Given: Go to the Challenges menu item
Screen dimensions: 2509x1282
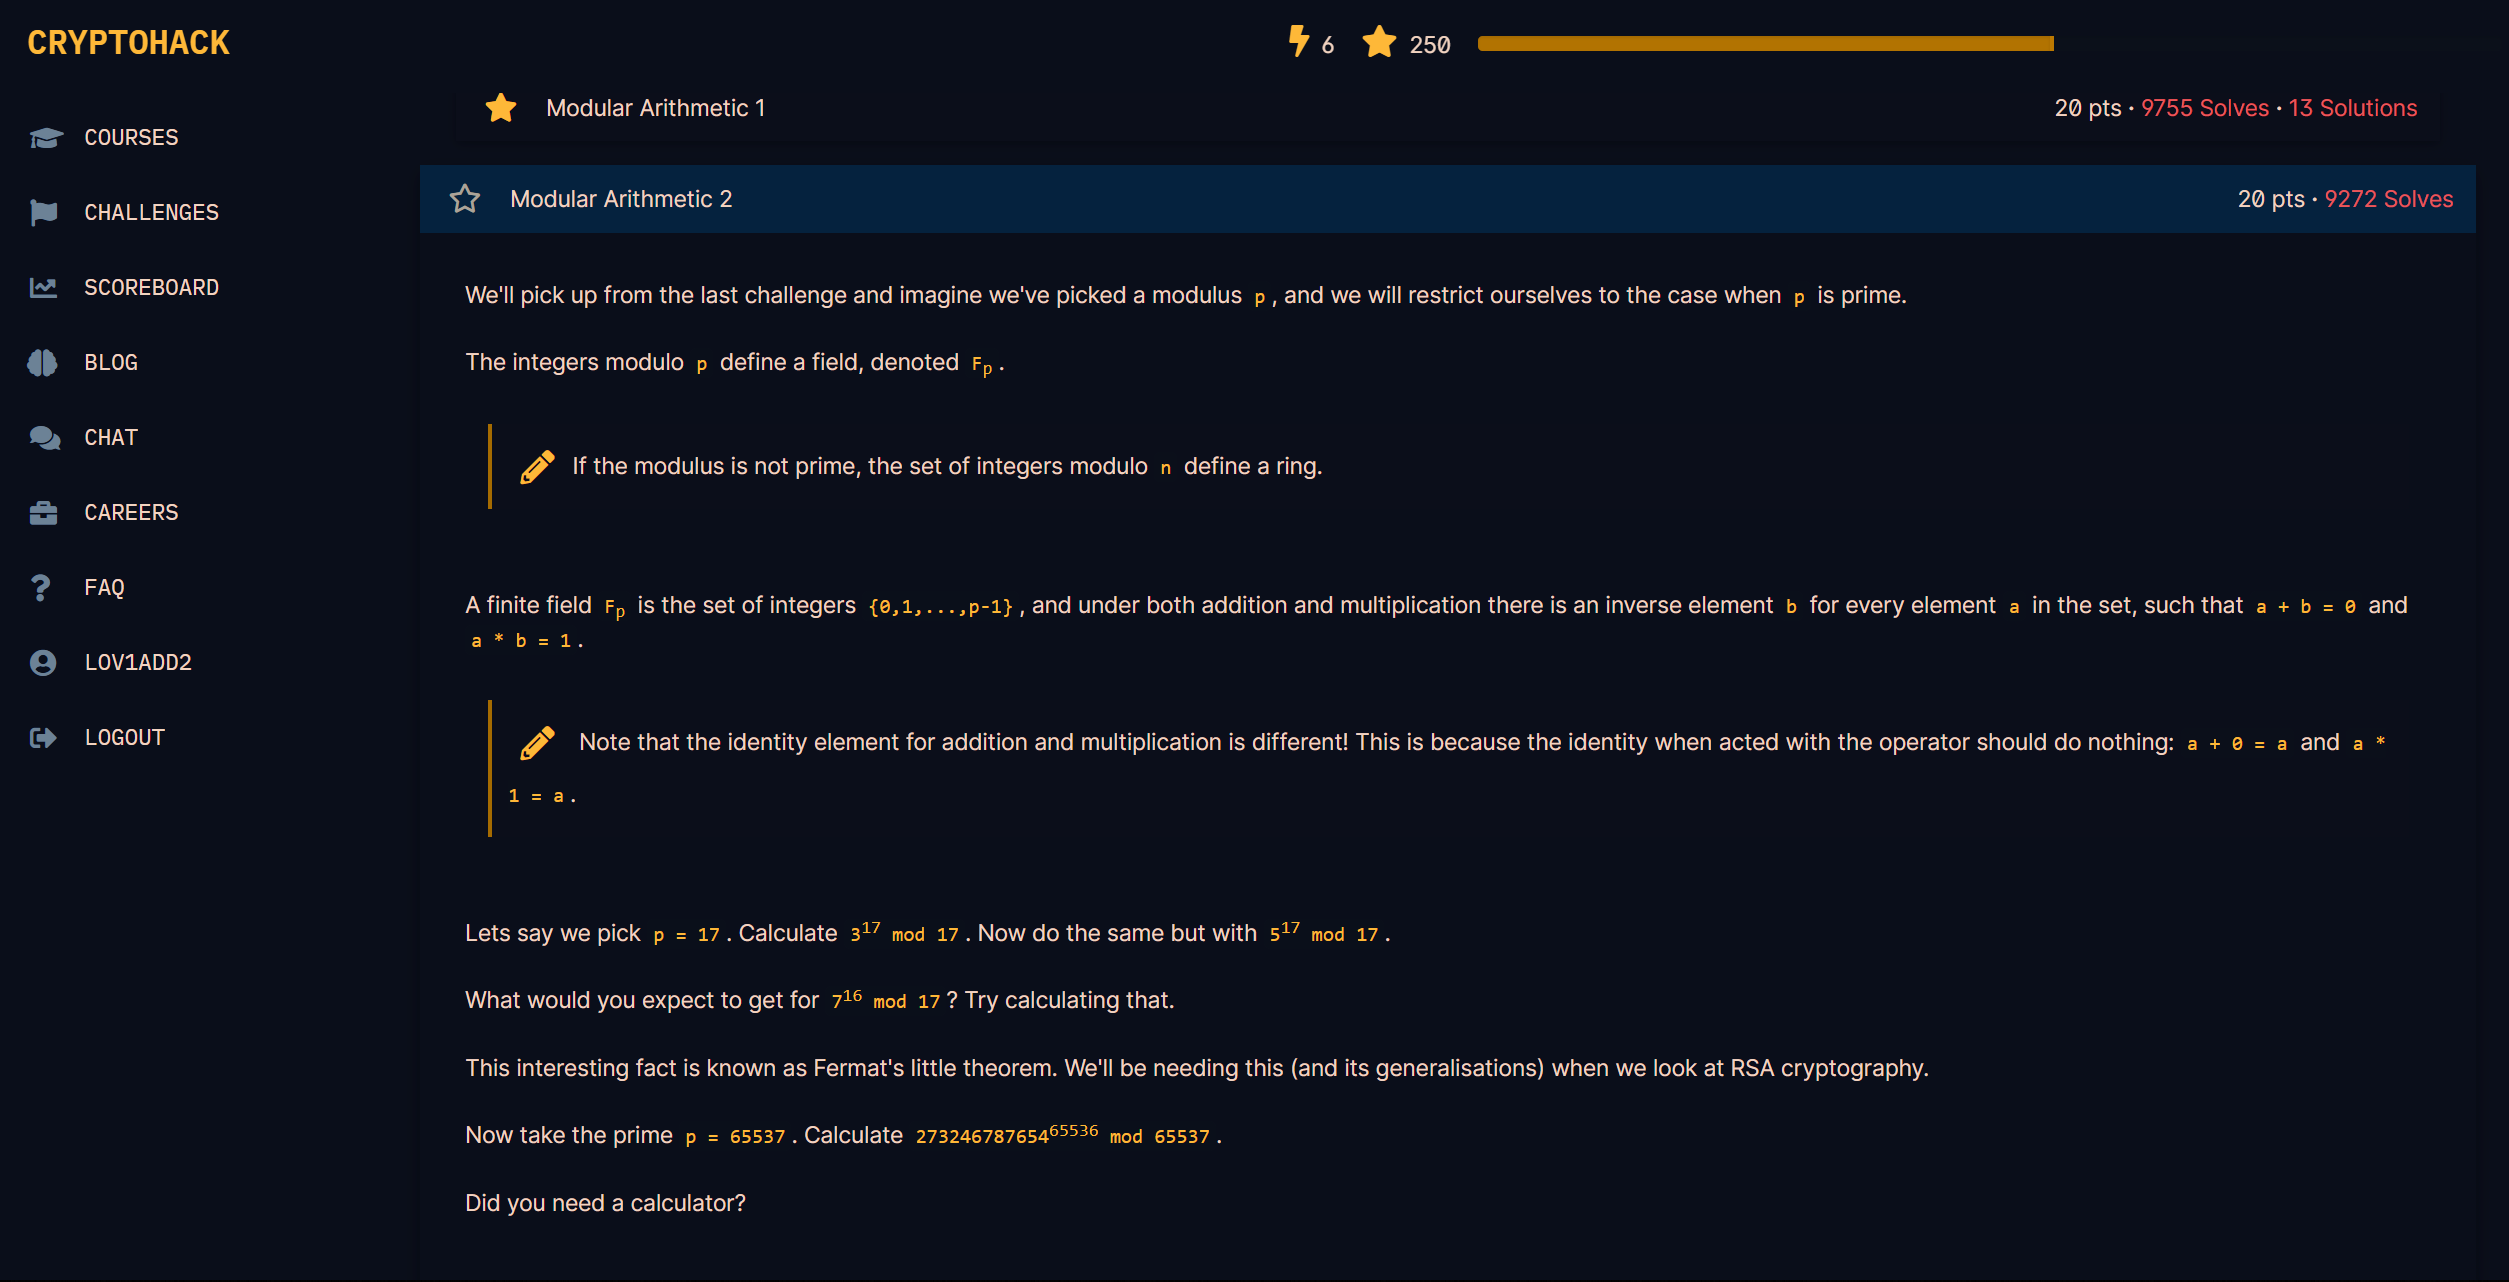Looking at the screenshot, I should [151, 213].
